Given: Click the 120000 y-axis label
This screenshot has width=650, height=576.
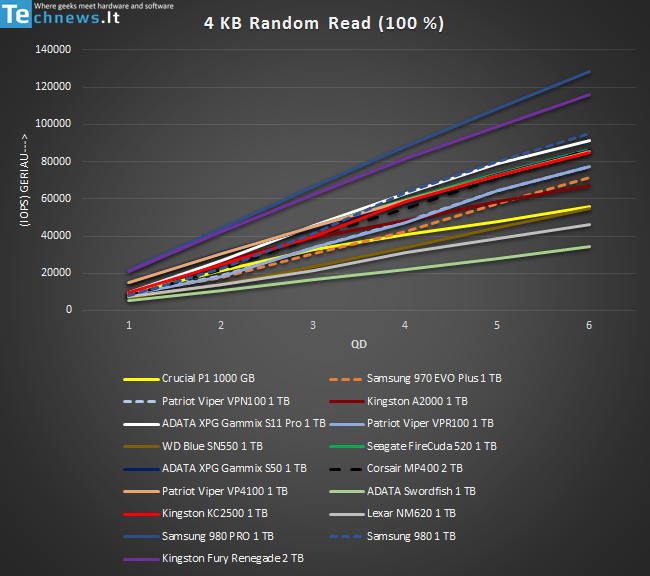Looking at the screenshot, I should [x=53, y=87].
